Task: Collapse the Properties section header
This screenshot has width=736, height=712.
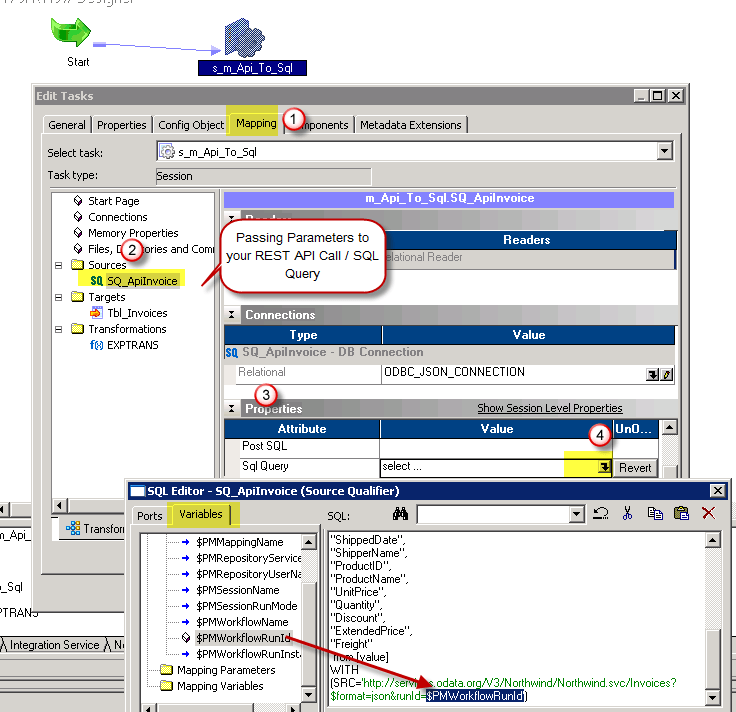Action: click(x=231, y=408)
